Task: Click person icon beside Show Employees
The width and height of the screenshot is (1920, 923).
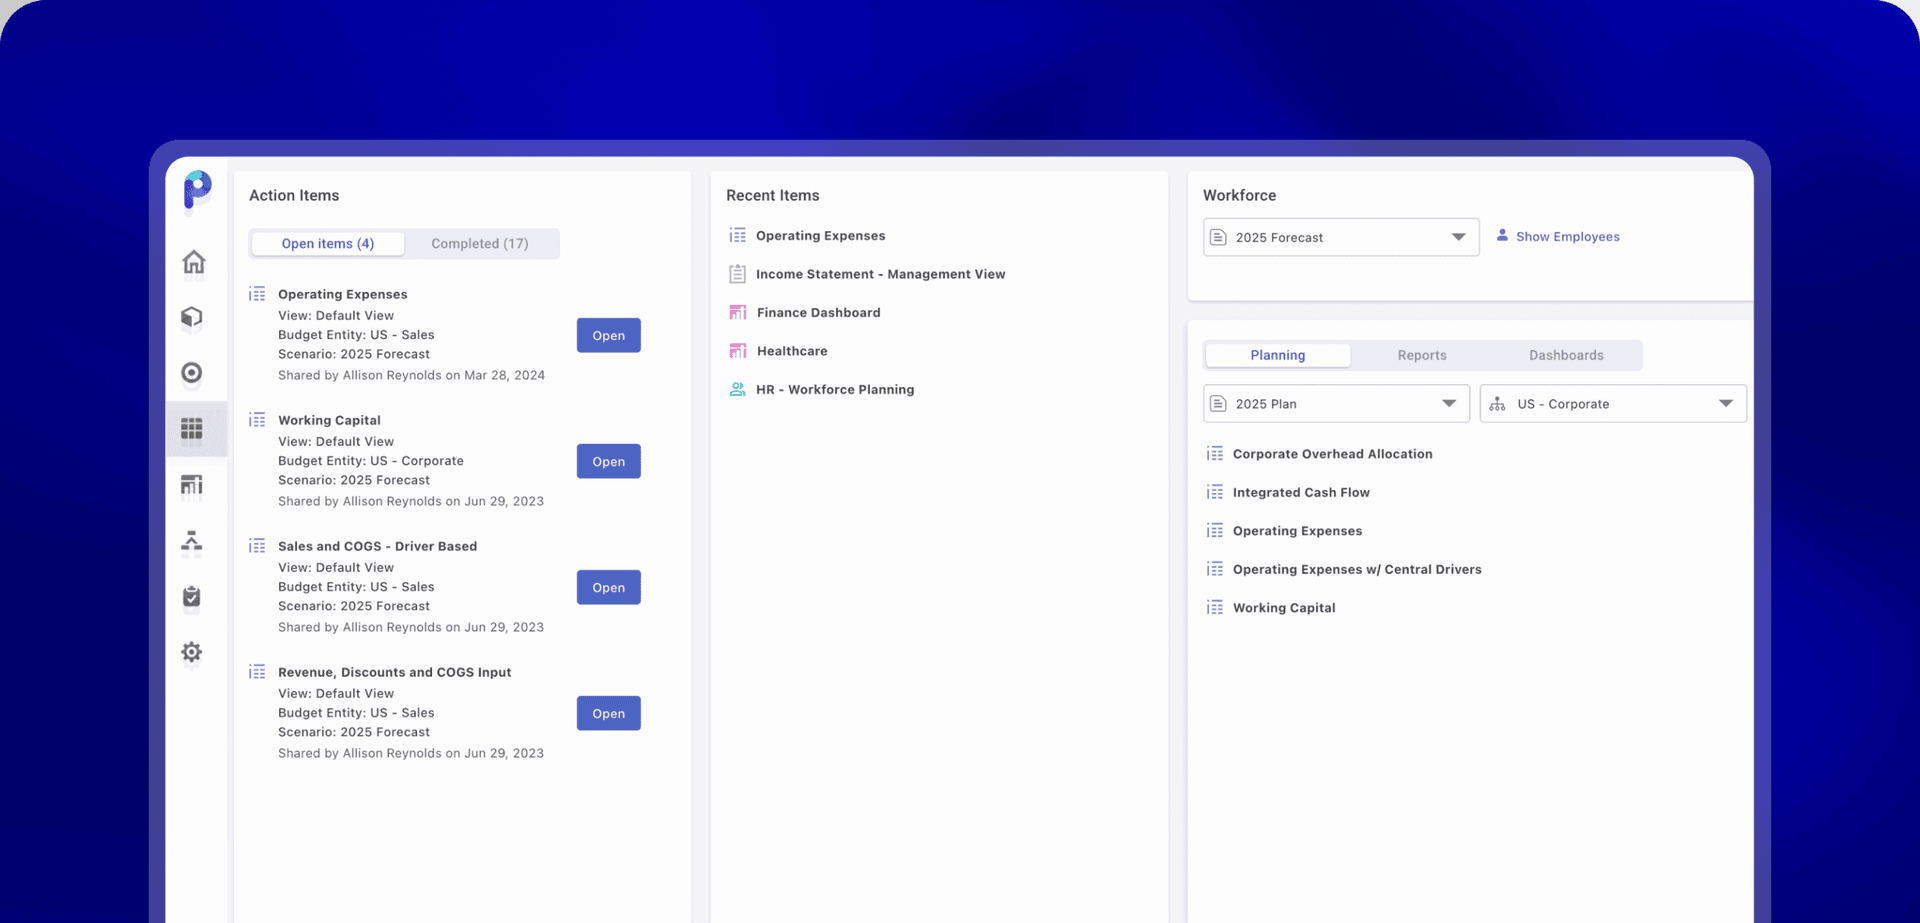Action: pyautogui.click(x=1502, y=236)
